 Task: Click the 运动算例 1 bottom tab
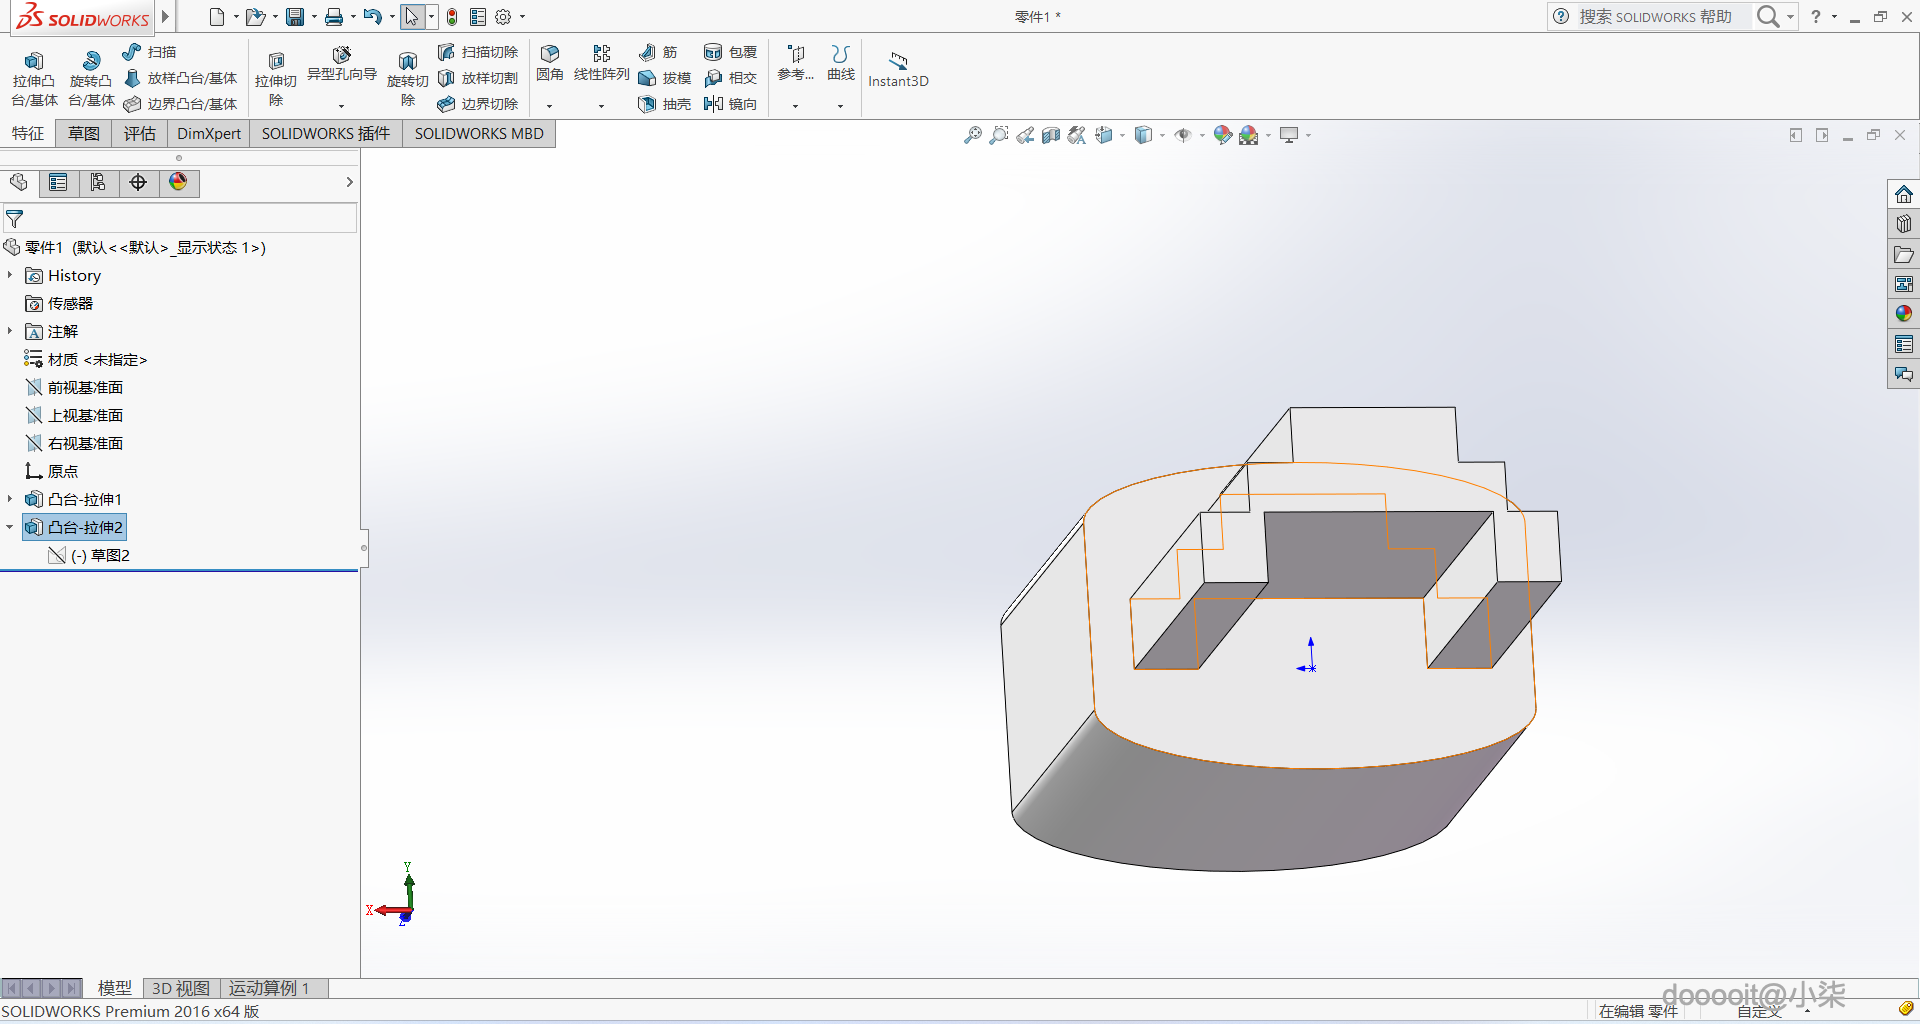point(269,988)
